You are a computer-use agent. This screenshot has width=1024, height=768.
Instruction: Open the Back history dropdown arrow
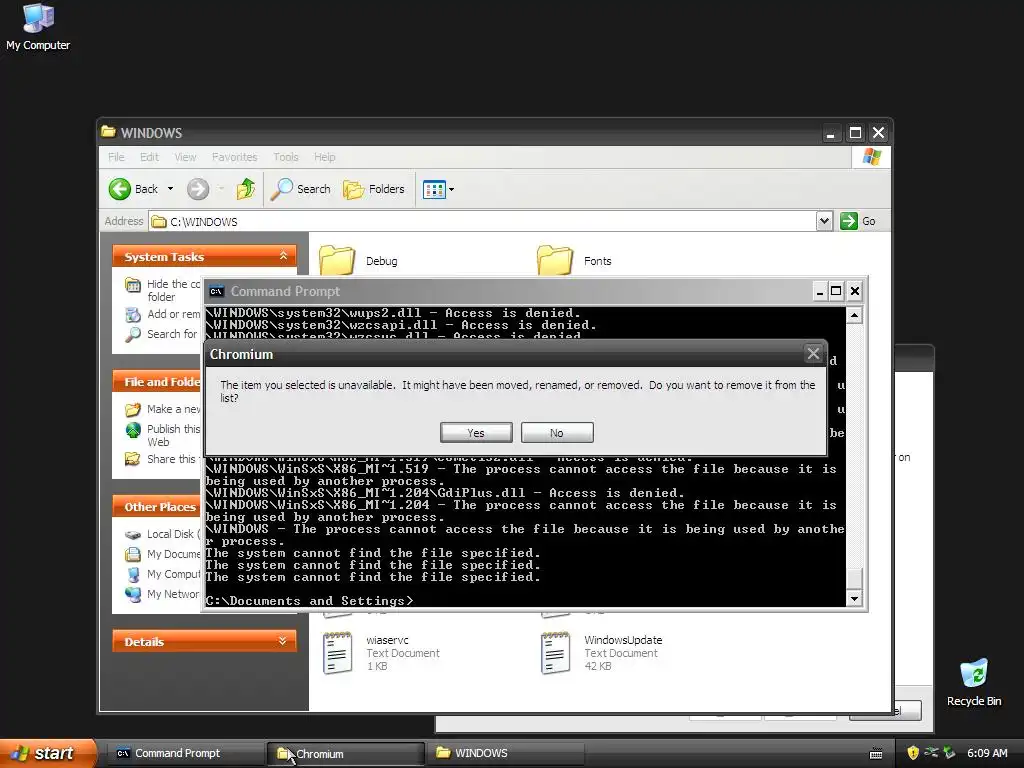[170, 189]
